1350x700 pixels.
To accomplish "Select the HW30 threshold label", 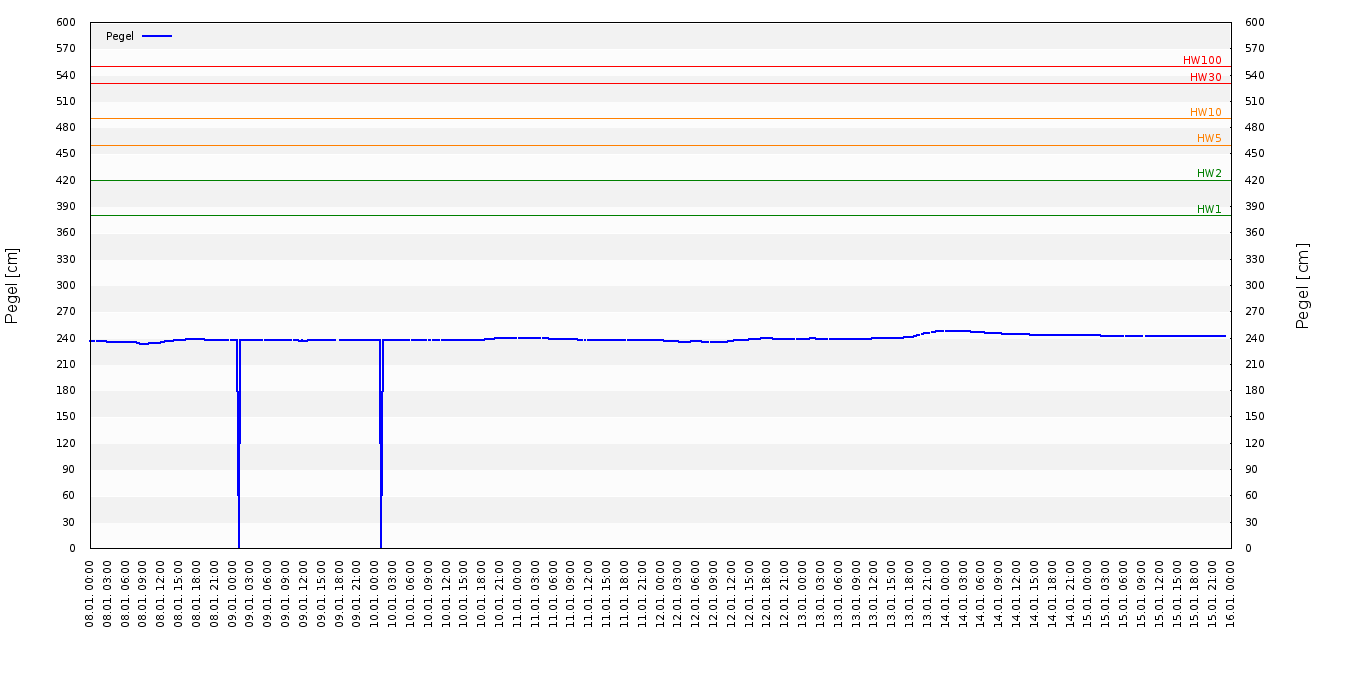I will (x=1205, y=78).
